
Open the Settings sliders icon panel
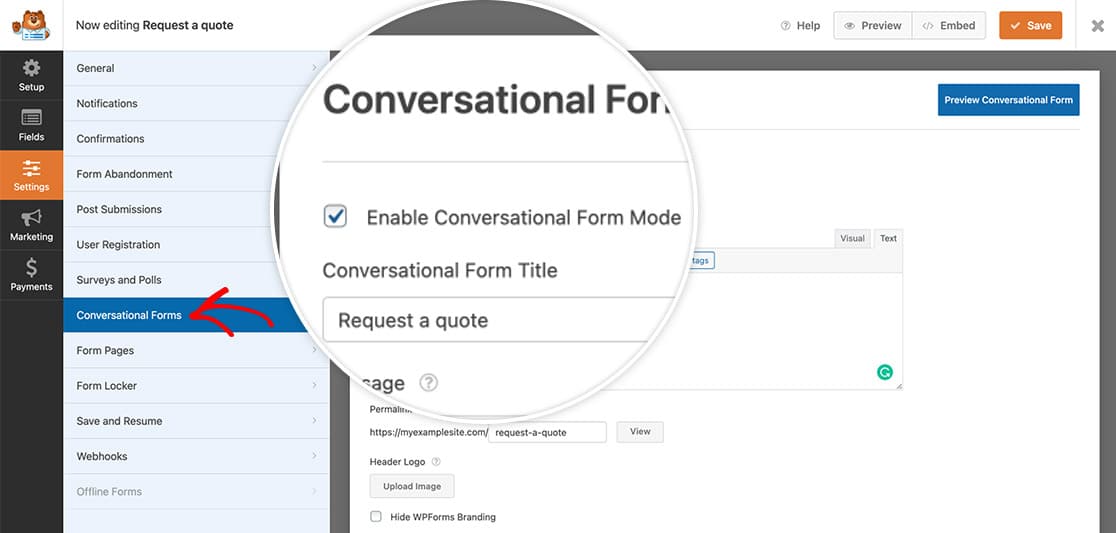(x=31, y=175)
